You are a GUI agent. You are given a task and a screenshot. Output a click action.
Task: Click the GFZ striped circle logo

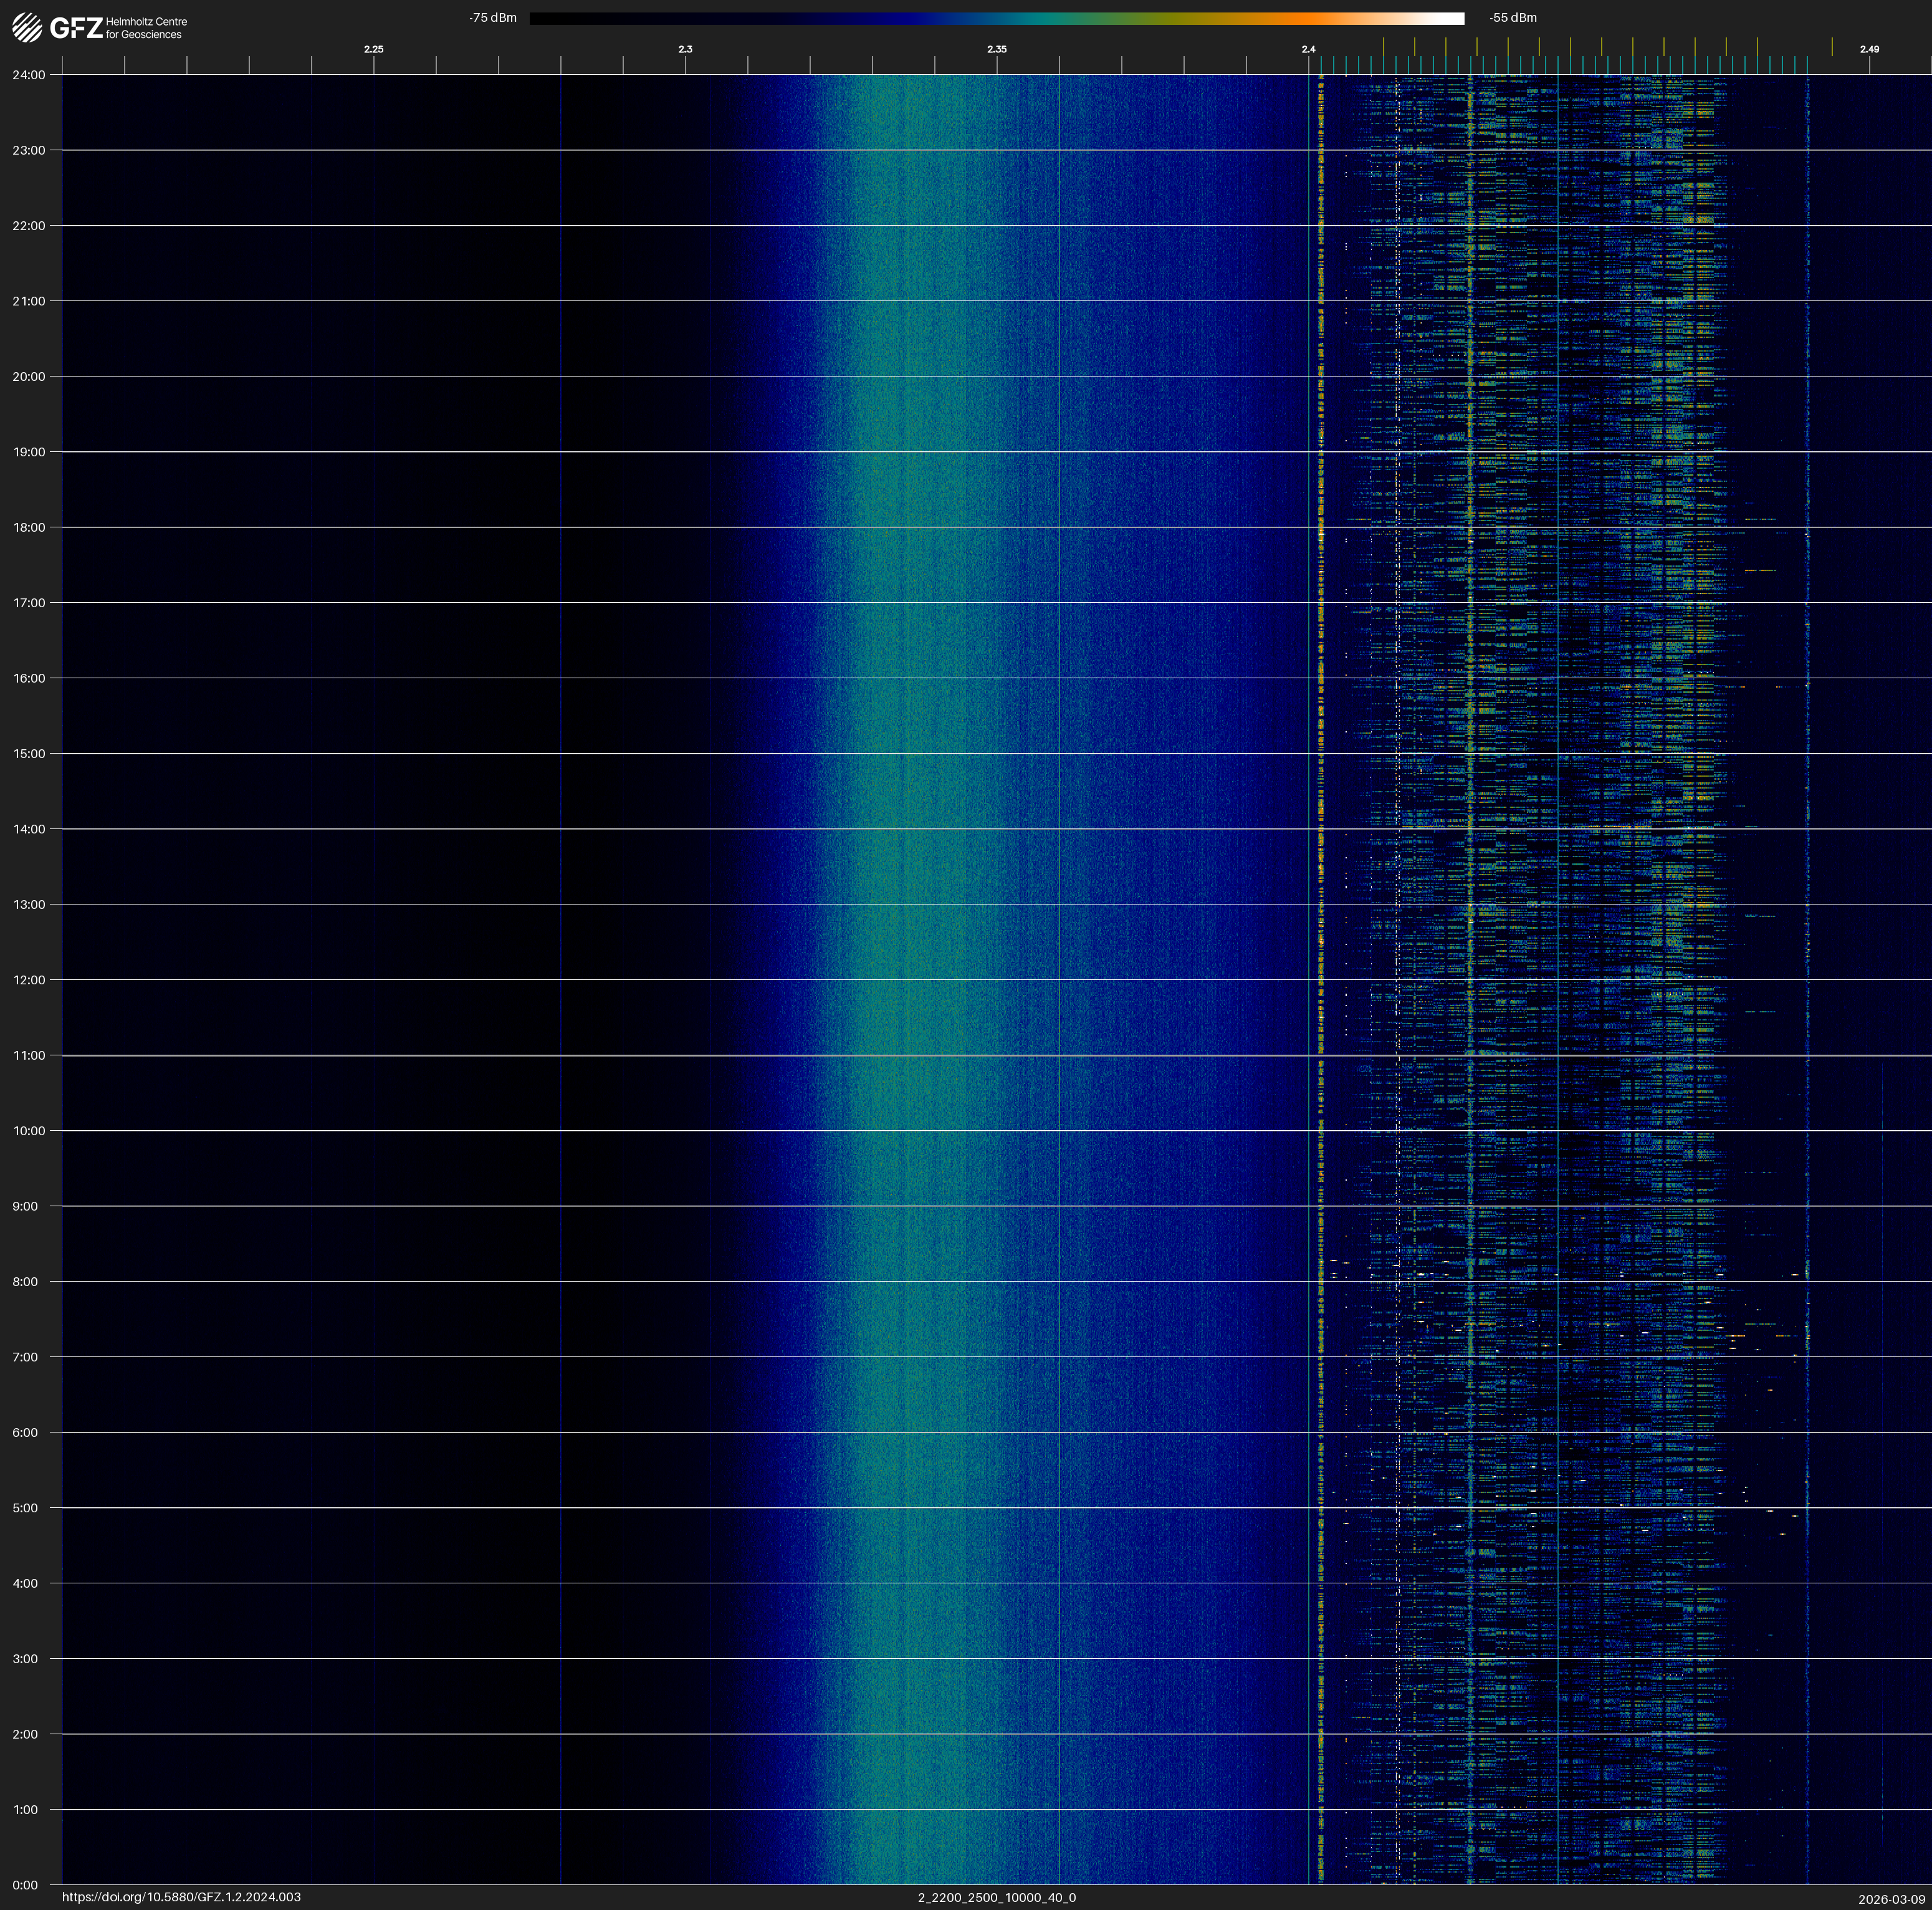(27, 27)
